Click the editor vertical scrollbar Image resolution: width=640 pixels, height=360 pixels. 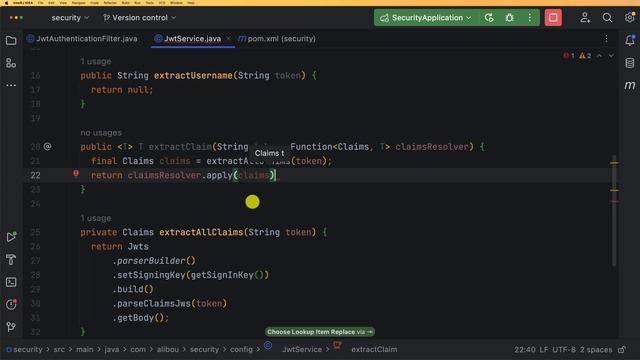click(x=614, y=211)
